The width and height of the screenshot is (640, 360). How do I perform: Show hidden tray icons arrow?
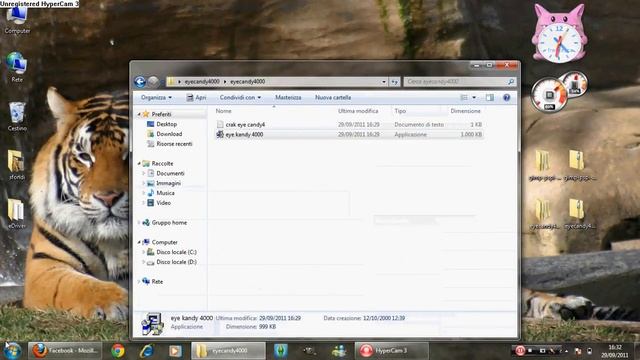(567, 351)
